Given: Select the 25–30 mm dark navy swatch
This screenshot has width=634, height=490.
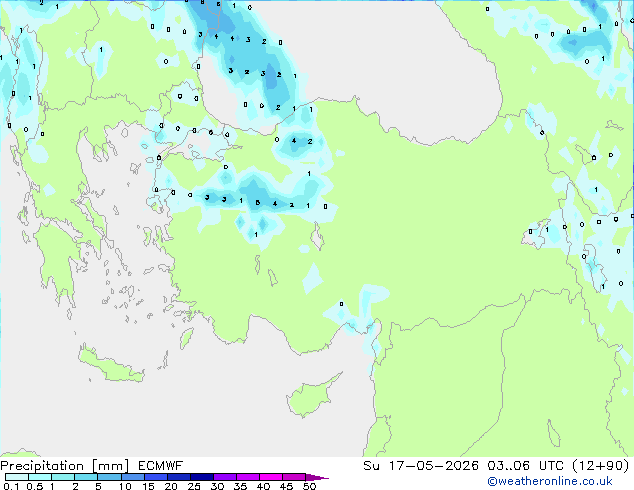Looking at the screenshot, I should [x=201, y=477].
